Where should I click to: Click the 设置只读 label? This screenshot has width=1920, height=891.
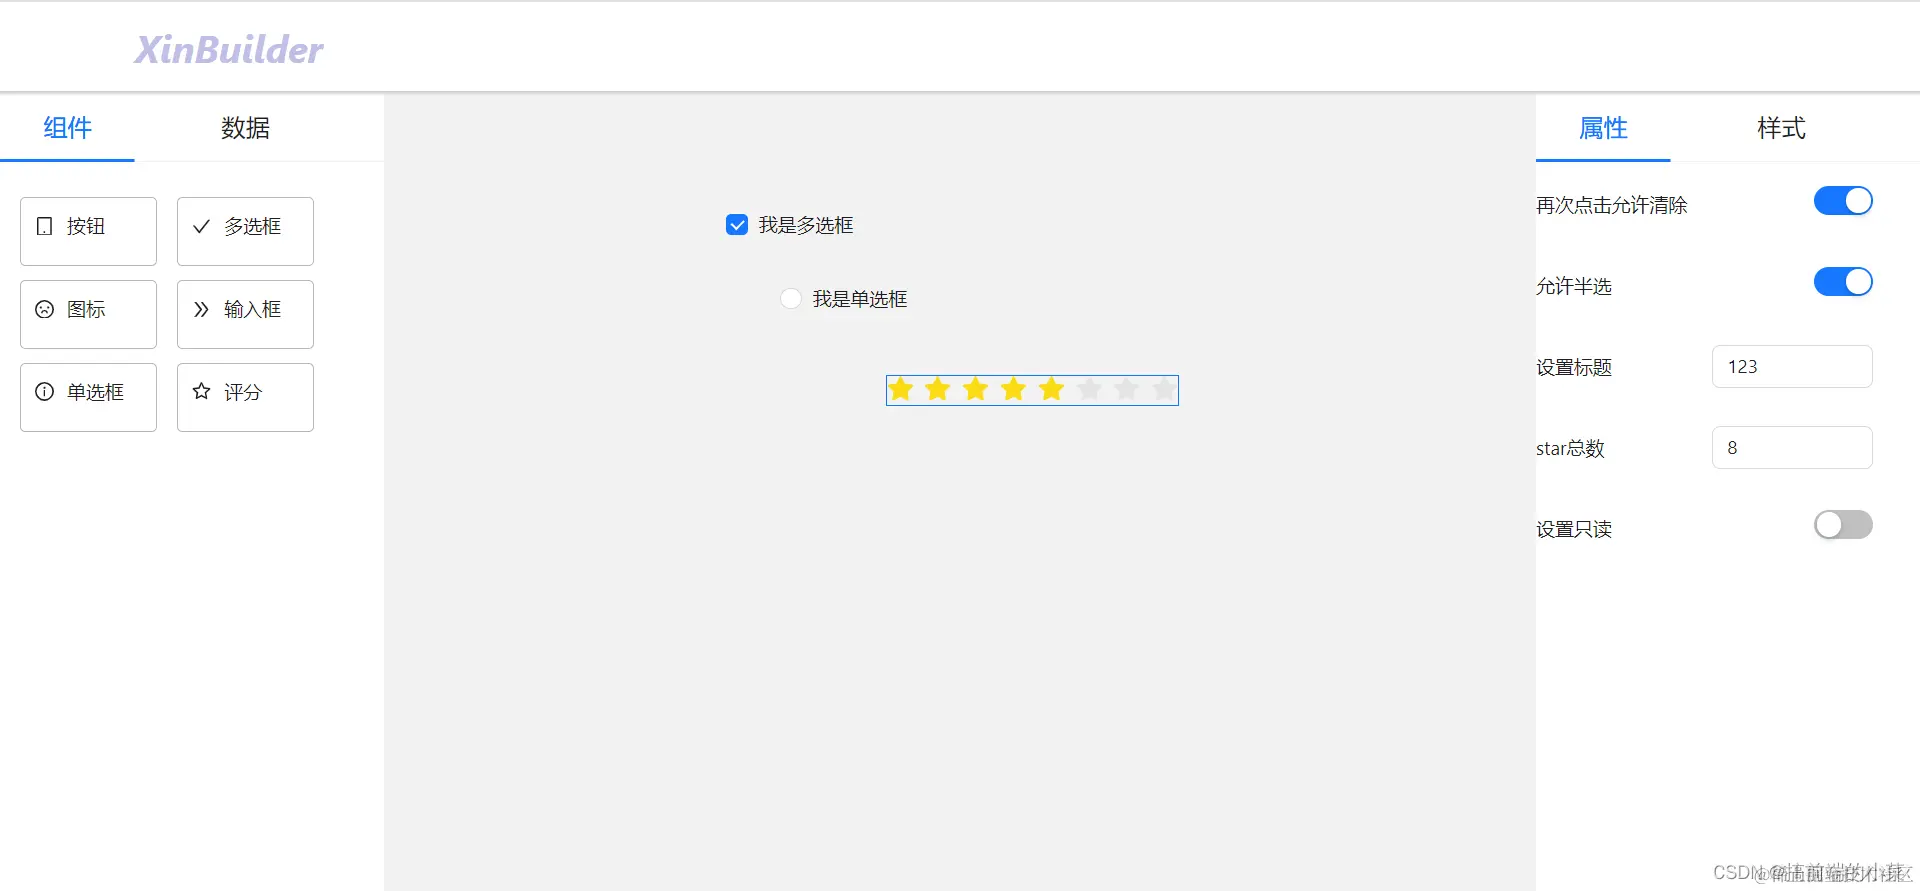(x=1574, y=529)
